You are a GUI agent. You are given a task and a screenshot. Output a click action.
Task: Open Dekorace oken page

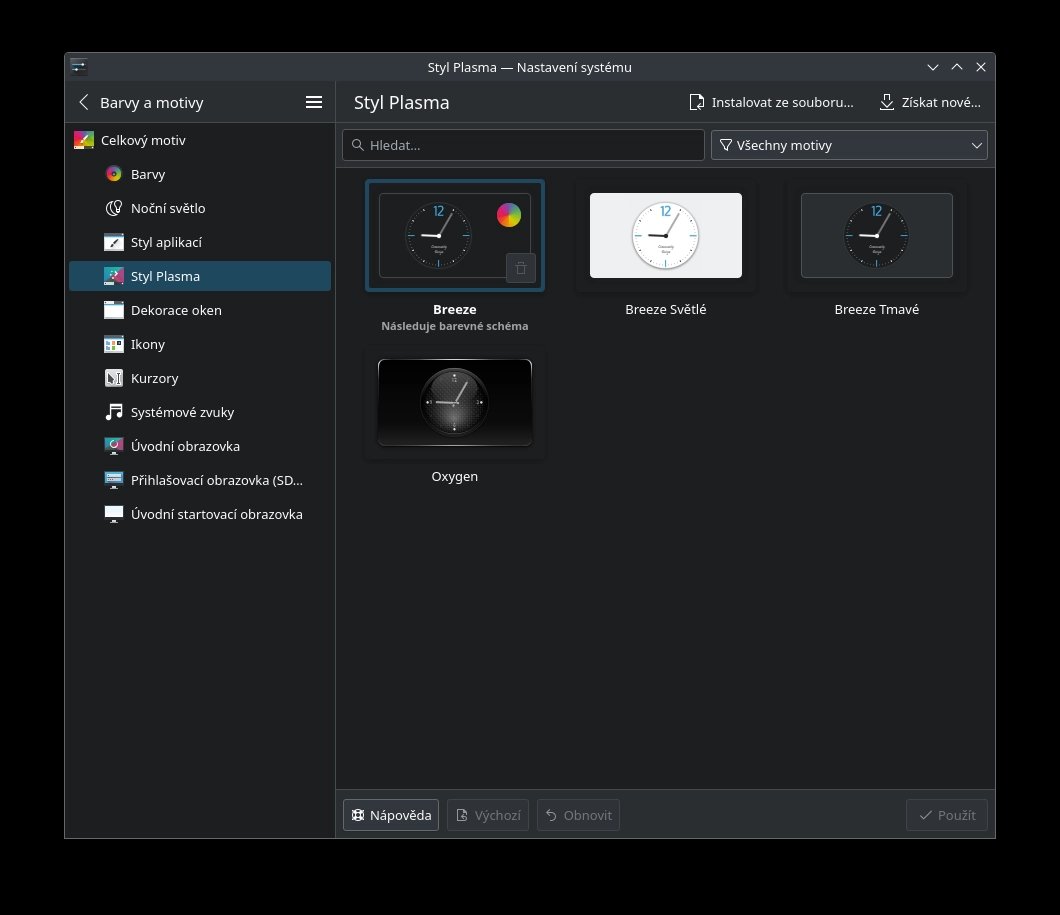[x=200, y=310]
